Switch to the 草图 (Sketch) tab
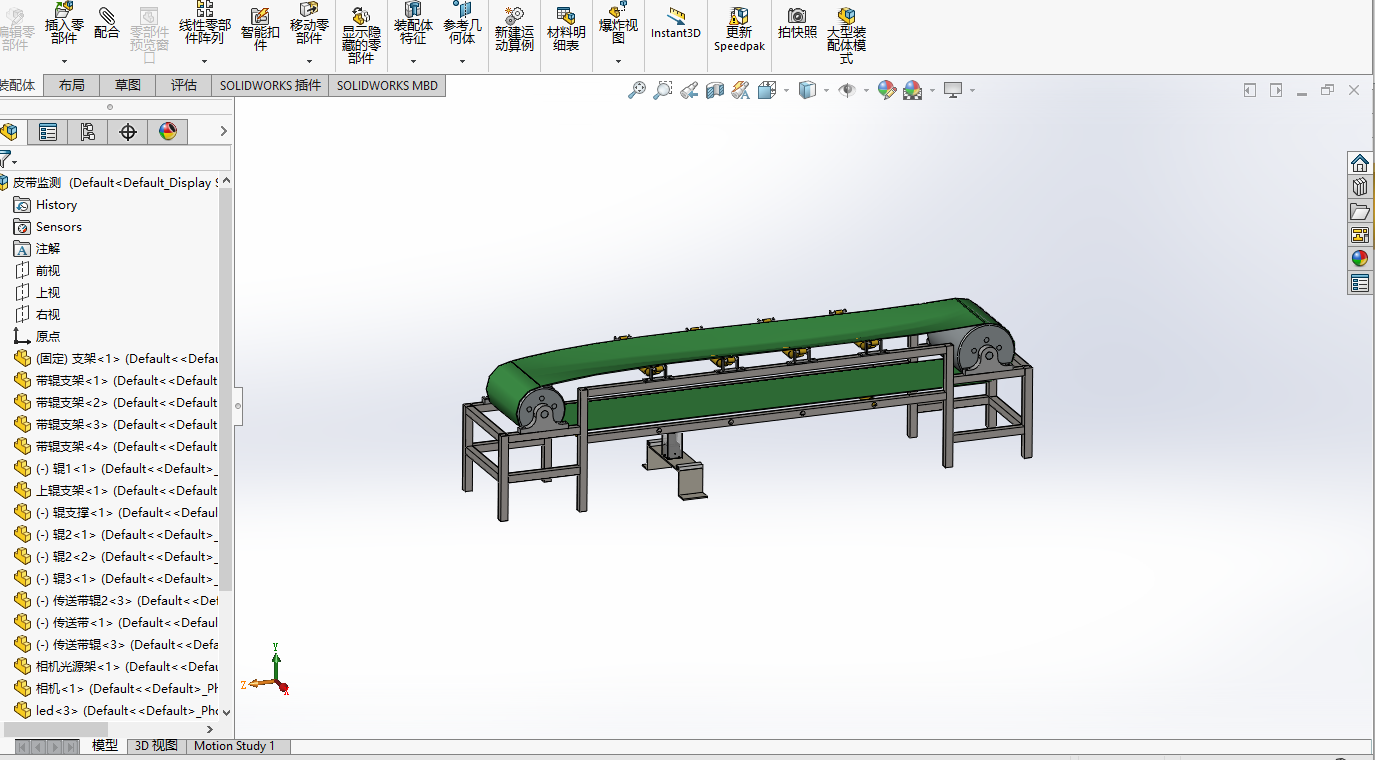The height and width of the screenshot is (760, 1375). [128, 85]
